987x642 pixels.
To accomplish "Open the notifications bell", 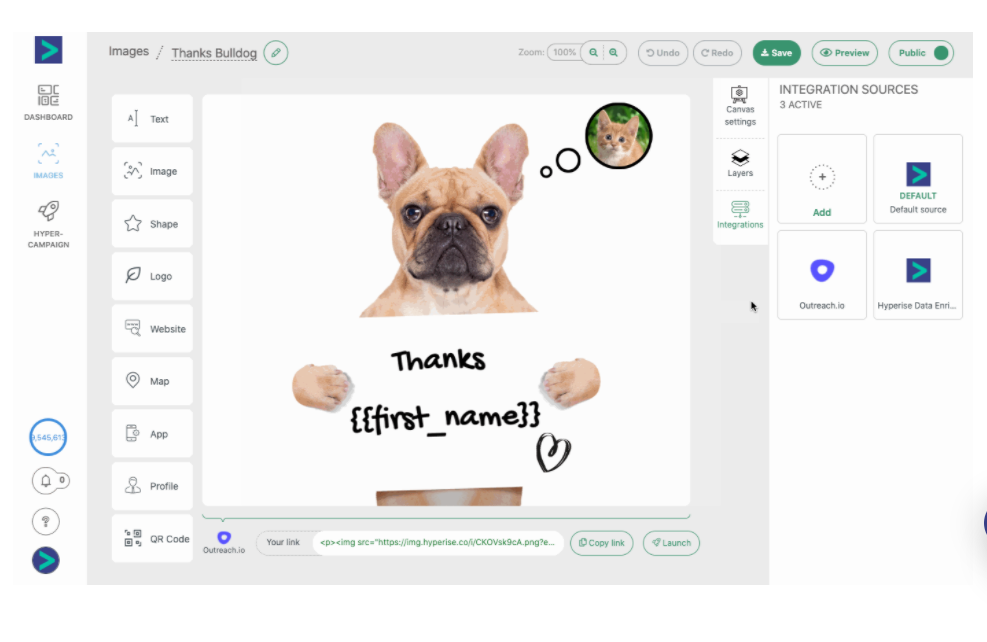I will [47, 481].
